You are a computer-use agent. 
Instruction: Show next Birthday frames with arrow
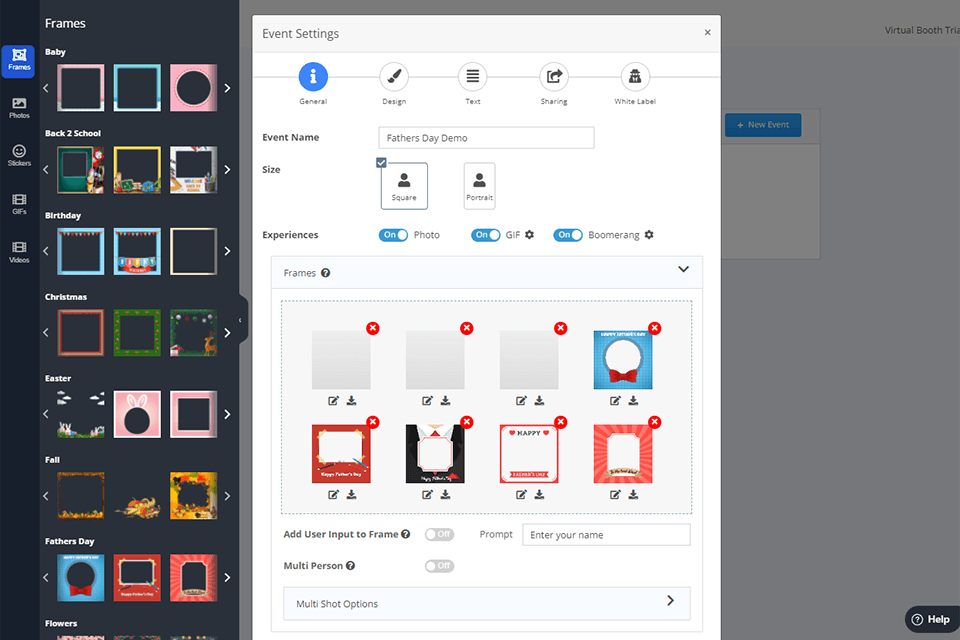[x=227, y=251]
